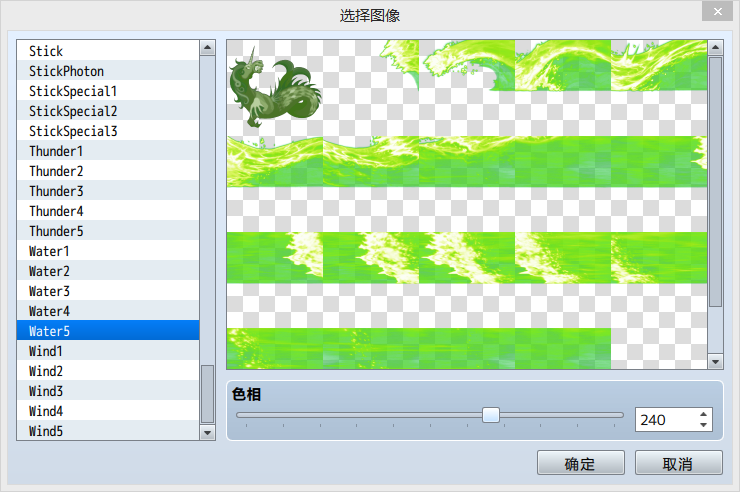Select Thunder2 animation image
This screenshot has width=740, height=492.
108,171
